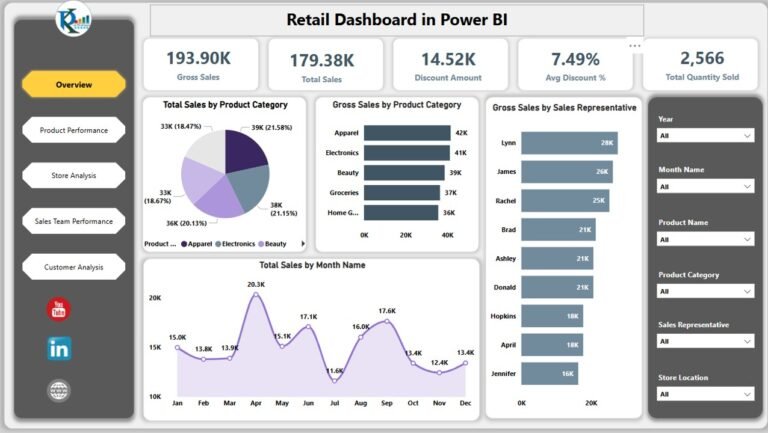This screenshot has width=768, height=433.
Task: Select Jennifer's 16K sales bar
Action: pyautogui.click(x=550, y=374)
